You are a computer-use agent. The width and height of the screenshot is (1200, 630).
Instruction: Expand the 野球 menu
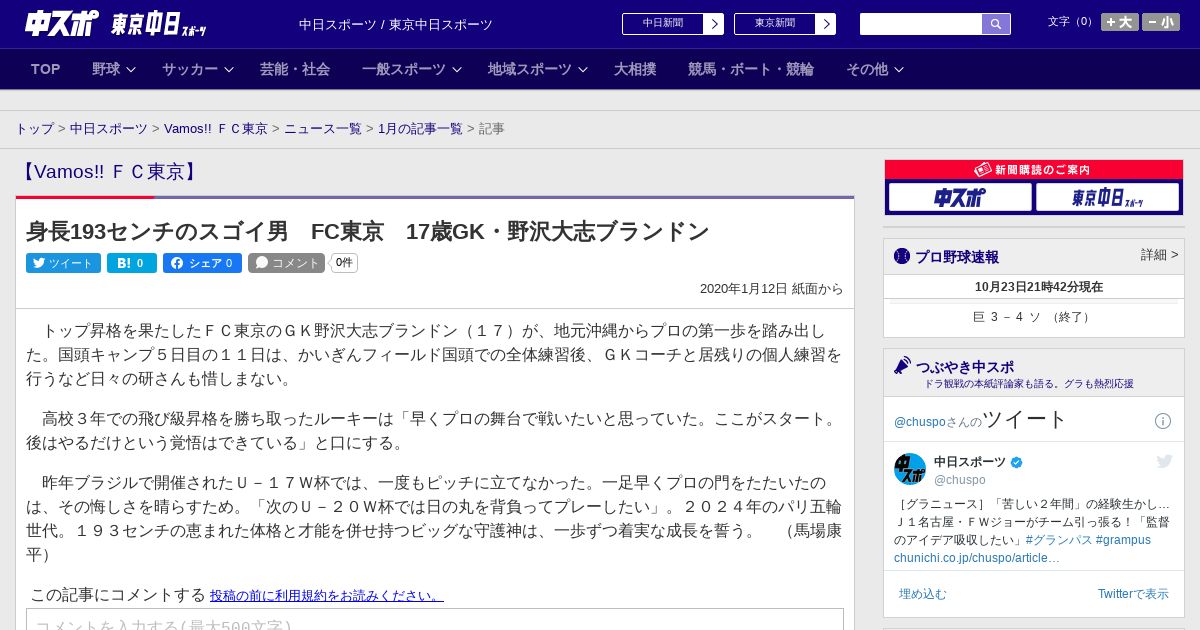(x=114, y=69)
